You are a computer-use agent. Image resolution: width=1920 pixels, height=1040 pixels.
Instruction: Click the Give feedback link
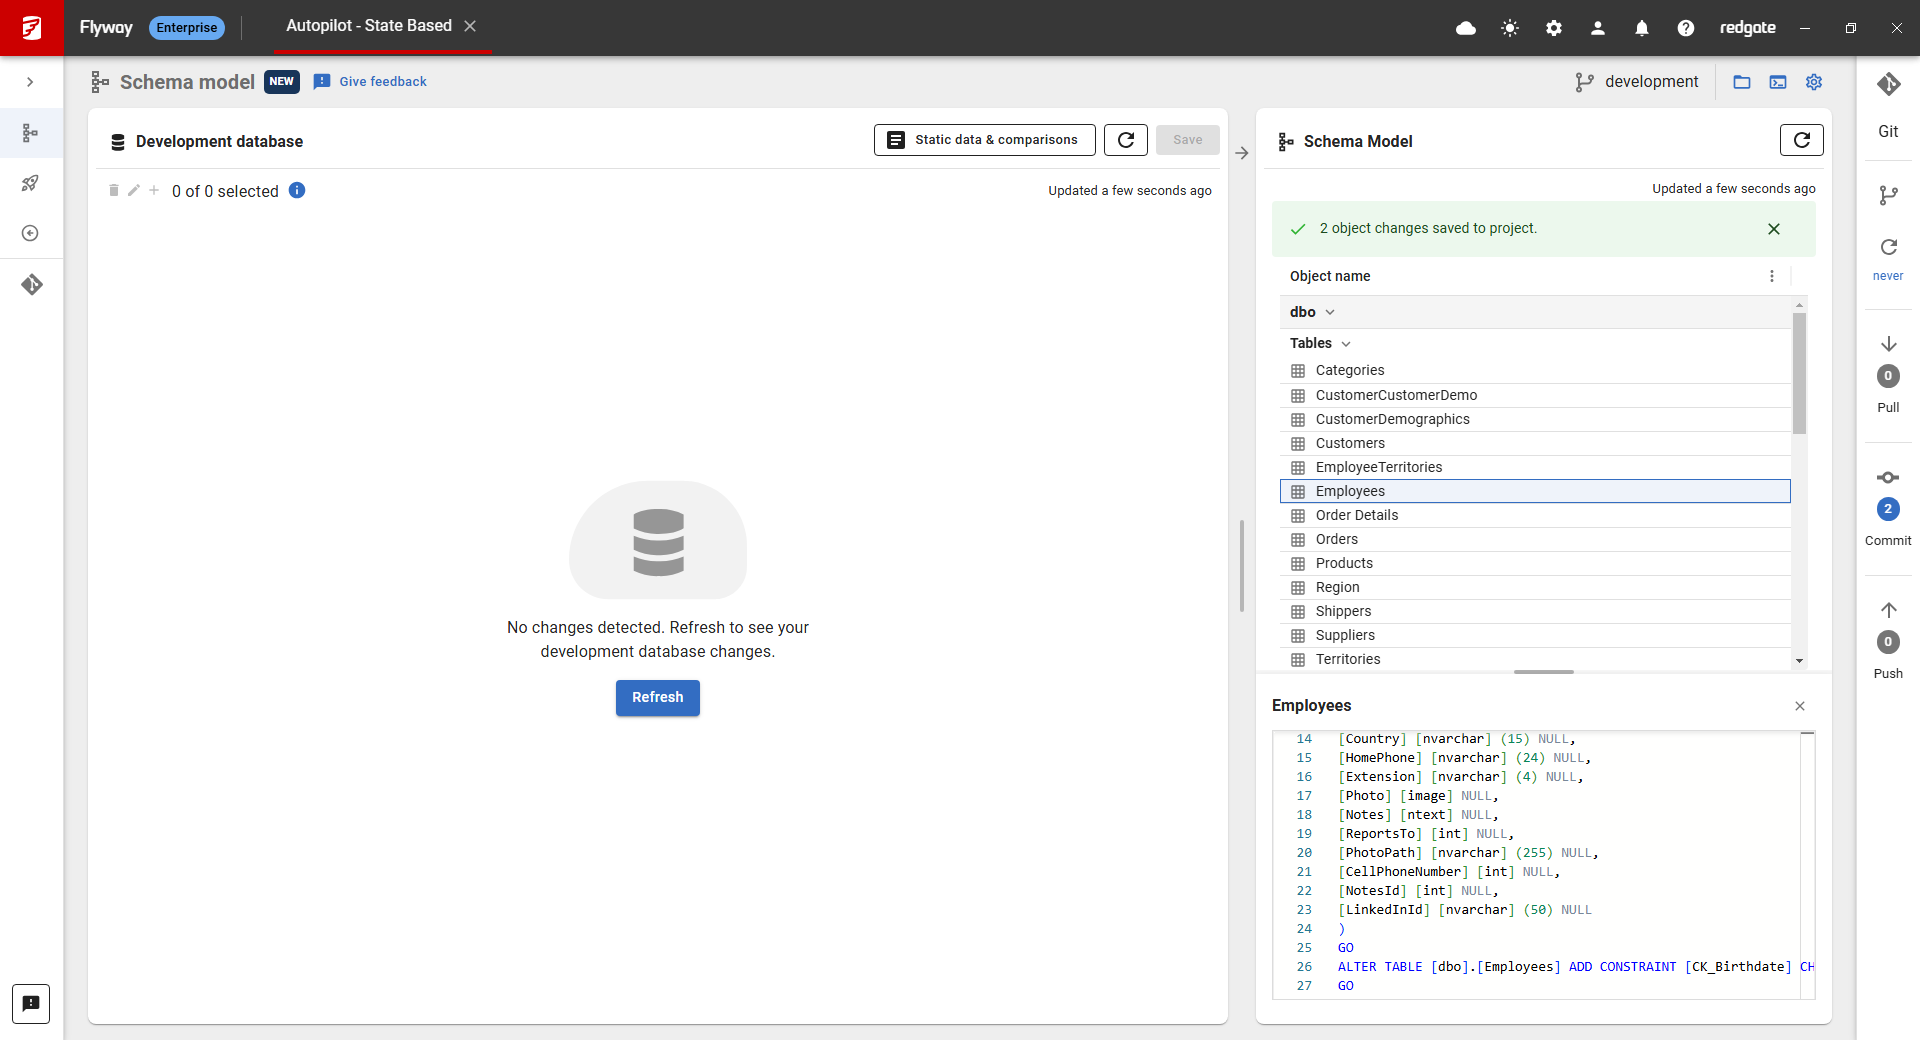point(382,82)
